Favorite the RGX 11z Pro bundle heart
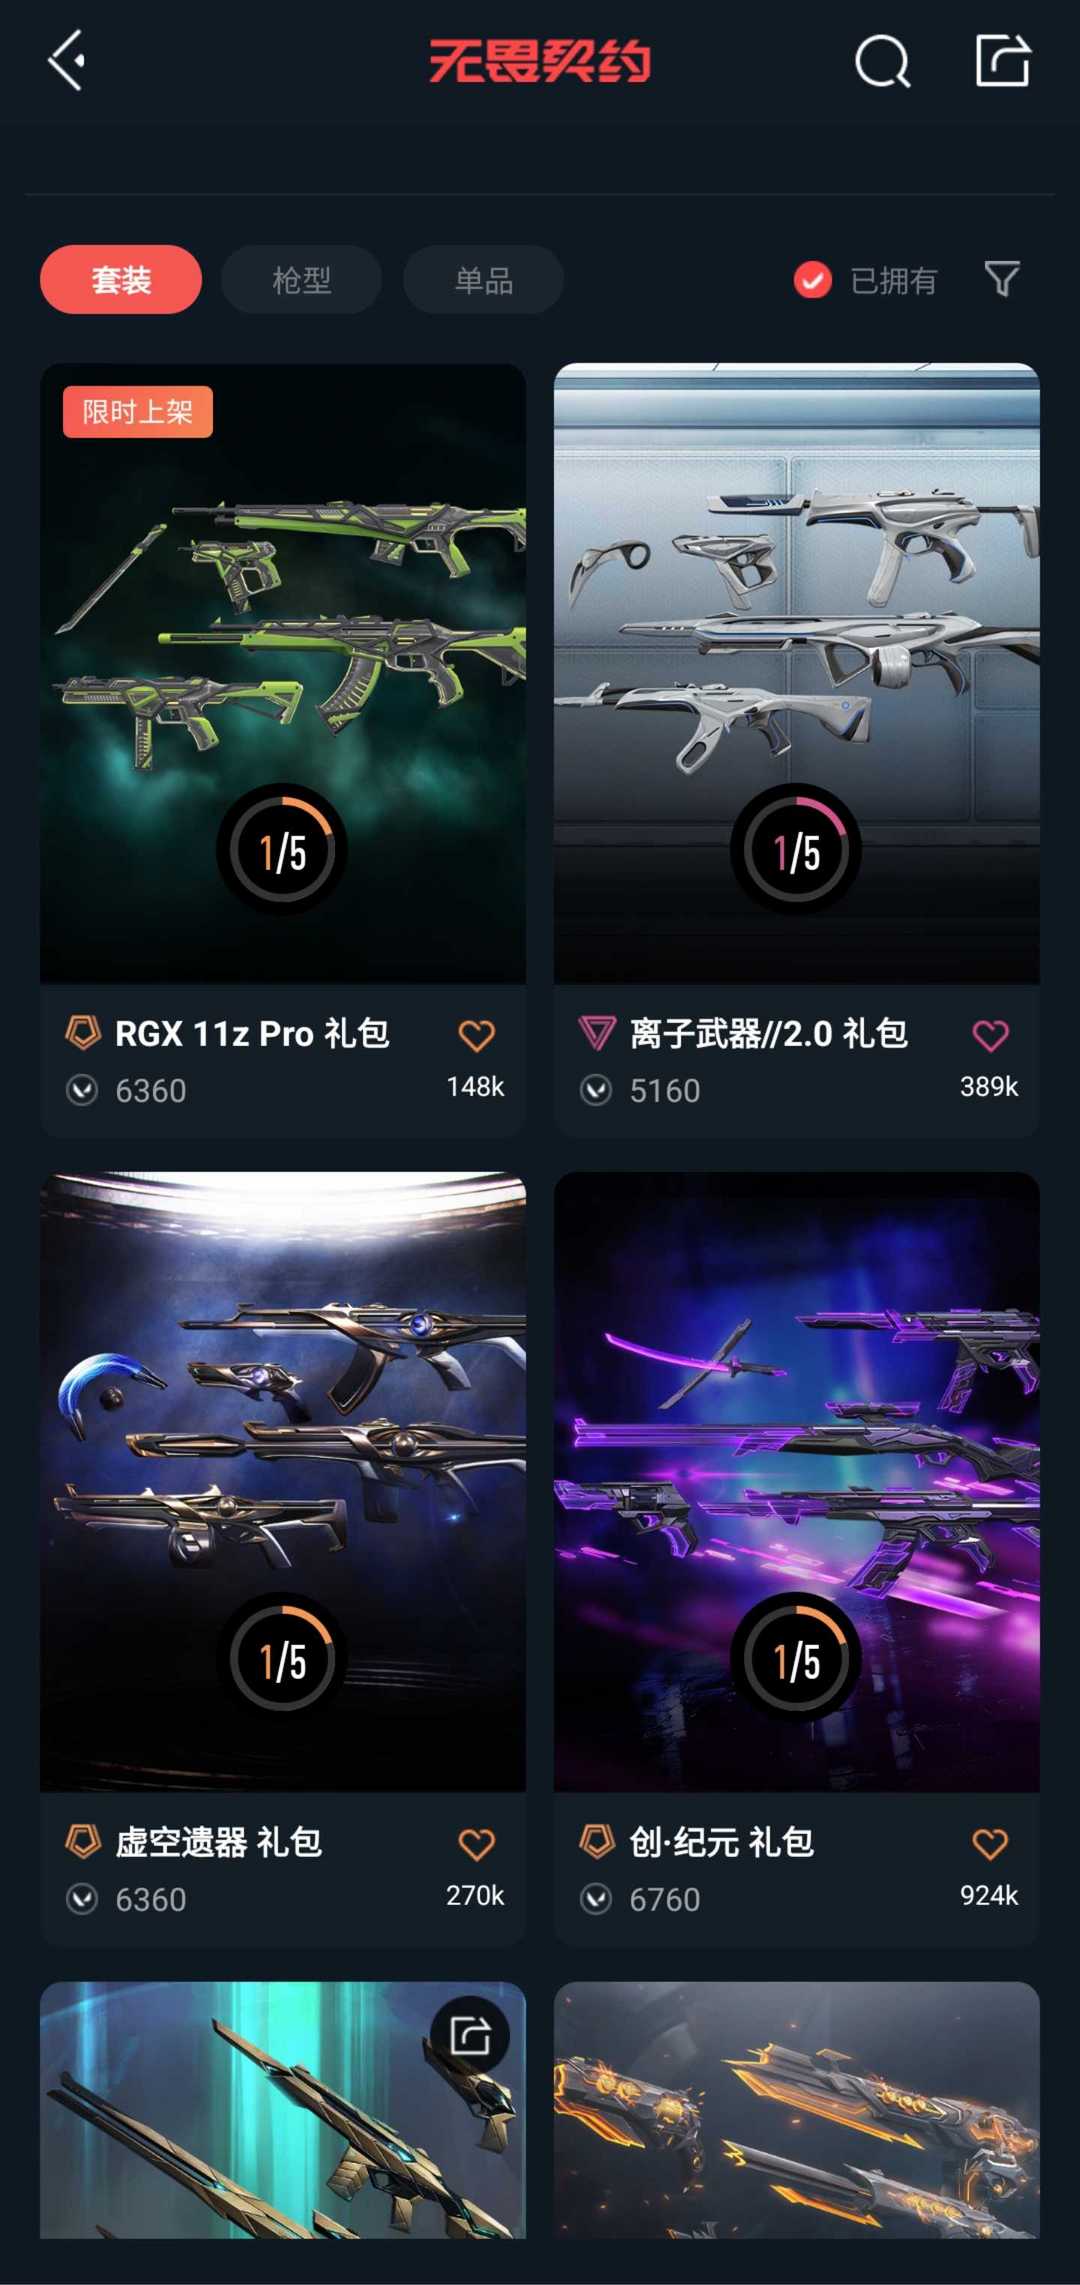 476,1036
